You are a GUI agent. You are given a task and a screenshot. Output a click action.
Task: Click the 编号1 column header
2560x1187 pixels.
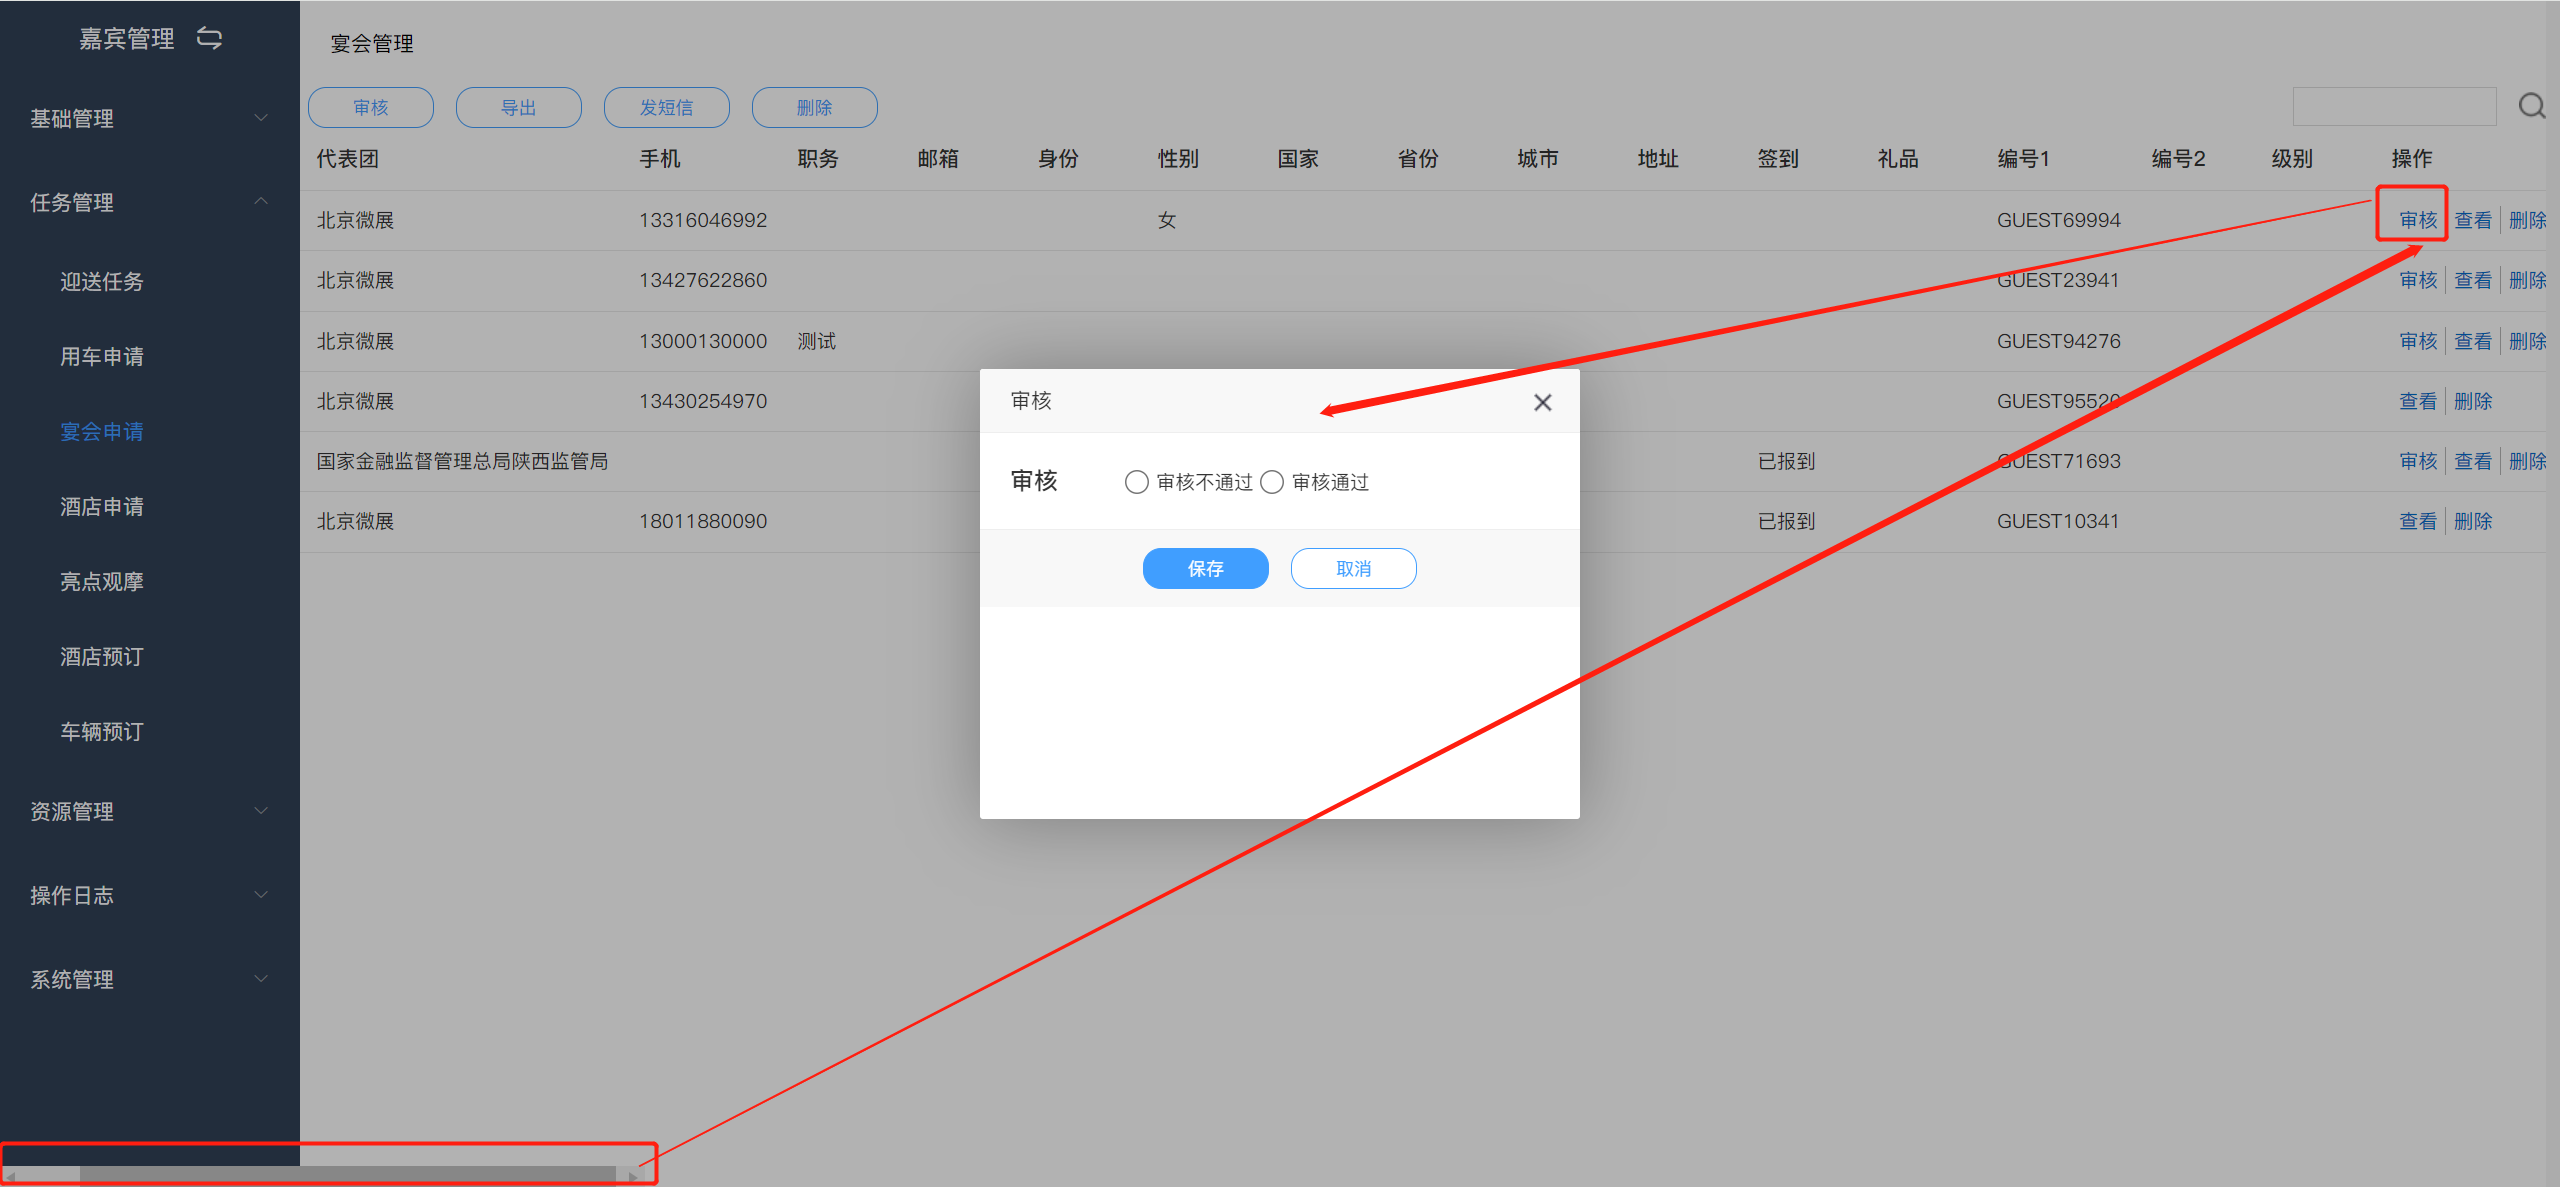[2023, 158]
